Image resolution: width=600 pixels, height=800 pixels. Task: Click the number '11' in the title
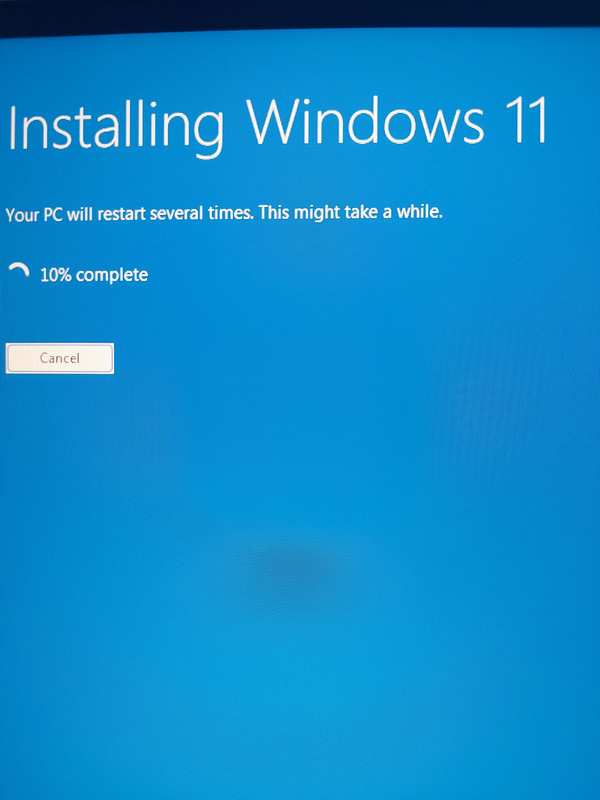pos(527,120)
